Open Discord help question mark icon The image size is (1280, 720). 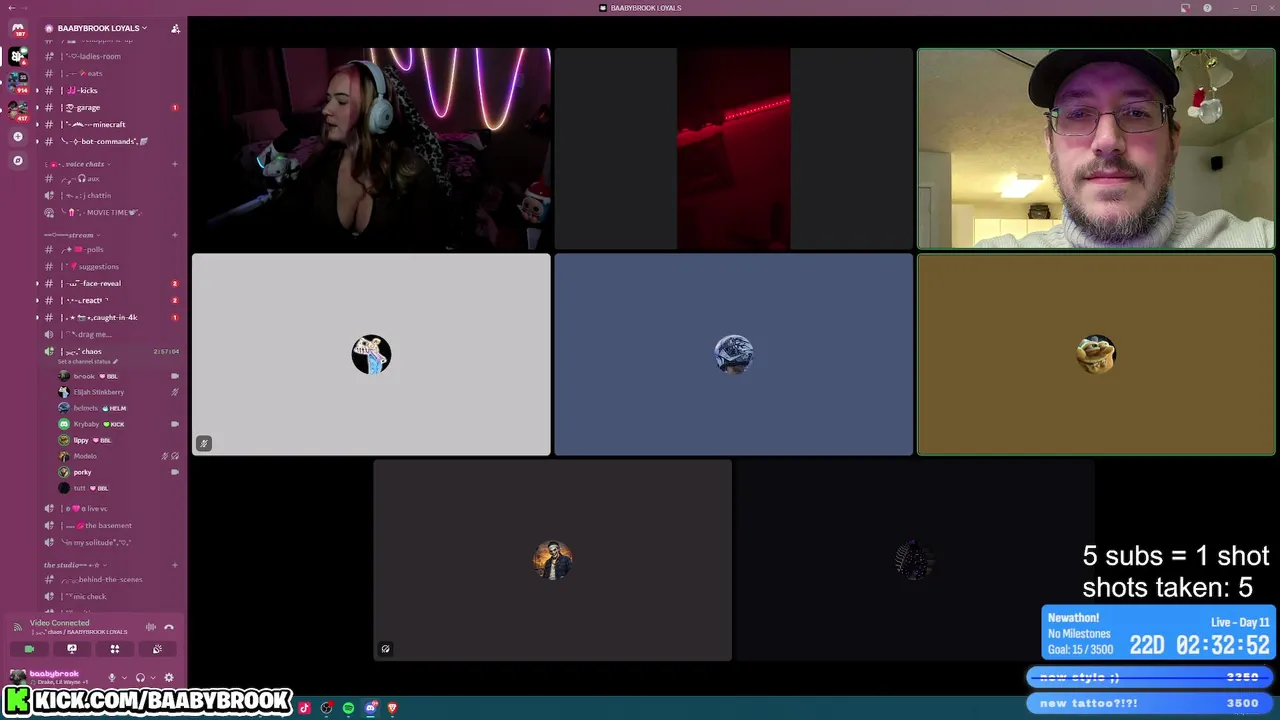1207,8
